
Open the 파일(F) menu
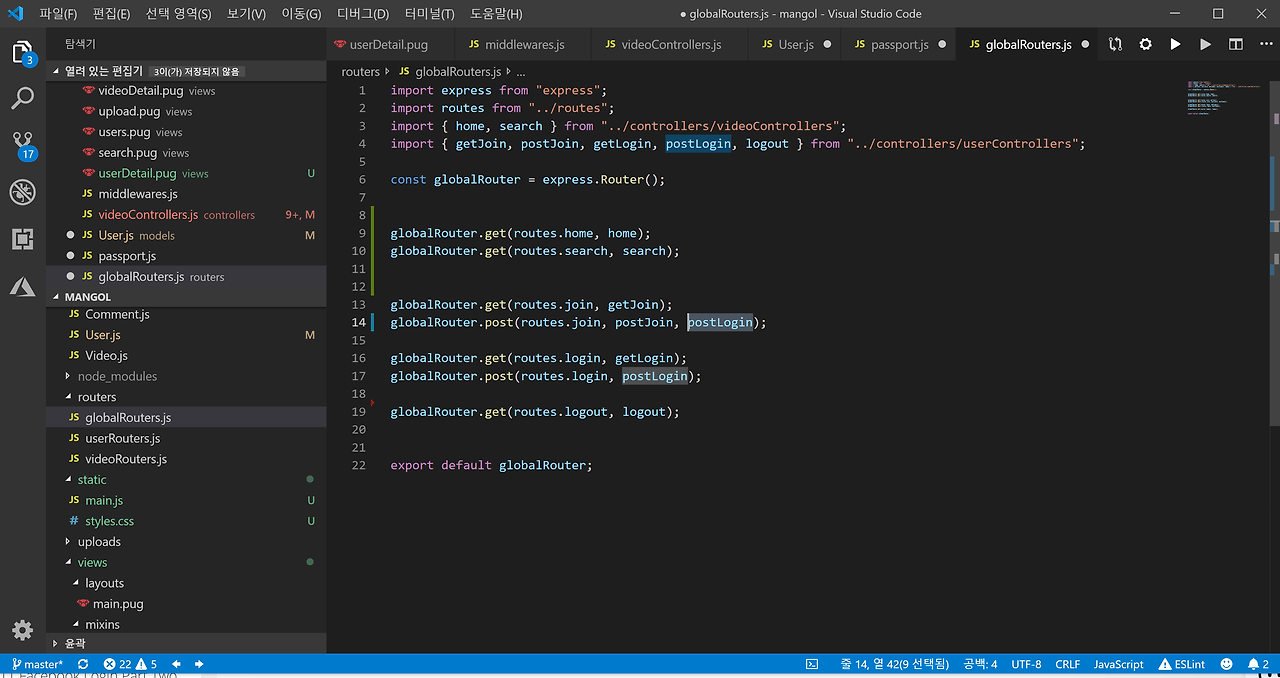point(58,14)
